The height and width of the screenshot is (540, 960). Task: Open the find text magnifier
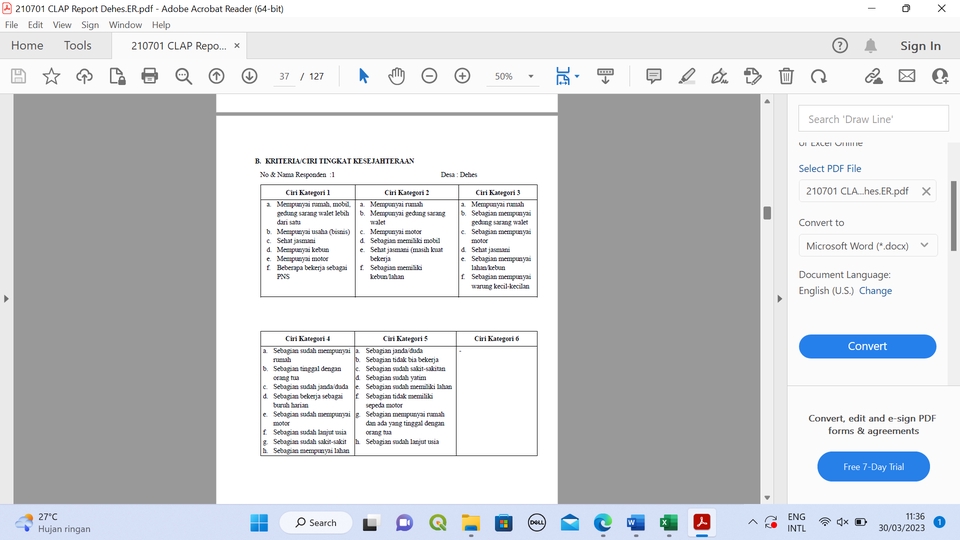pyautogui.click(x=183, y=76)
